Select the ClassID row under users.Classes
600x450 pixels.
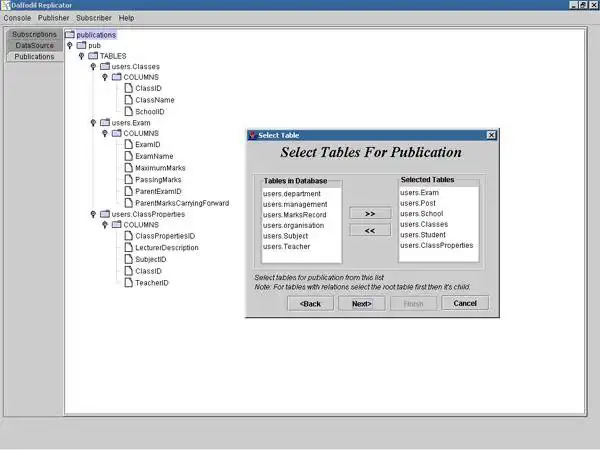click(143, 88)
